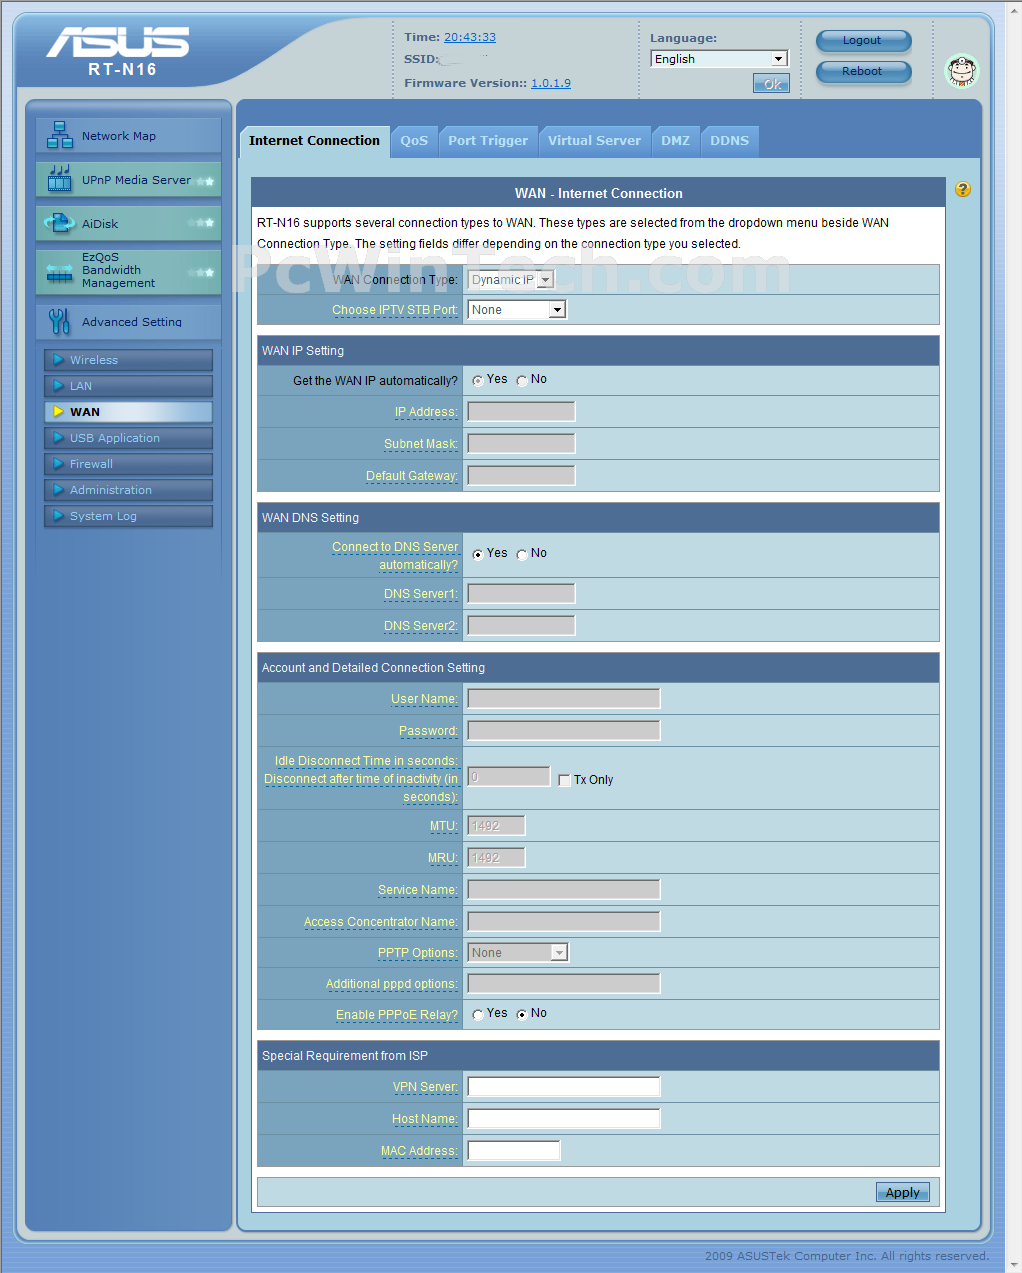
Task: Click the LAN arrow icon
Action: tap(59, 385)
